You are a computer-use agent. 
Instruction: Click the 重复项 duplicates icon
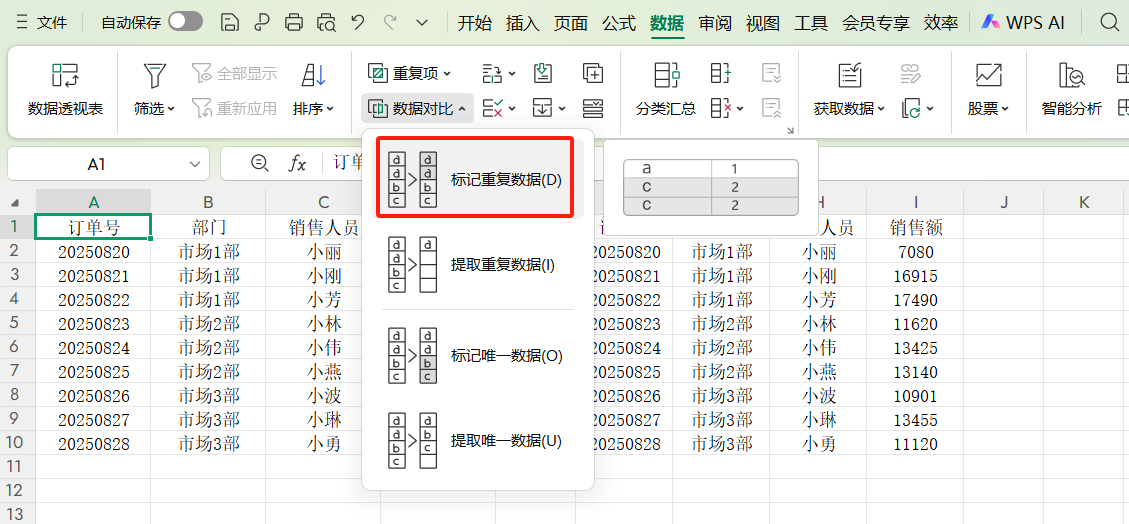coord(377,73)
